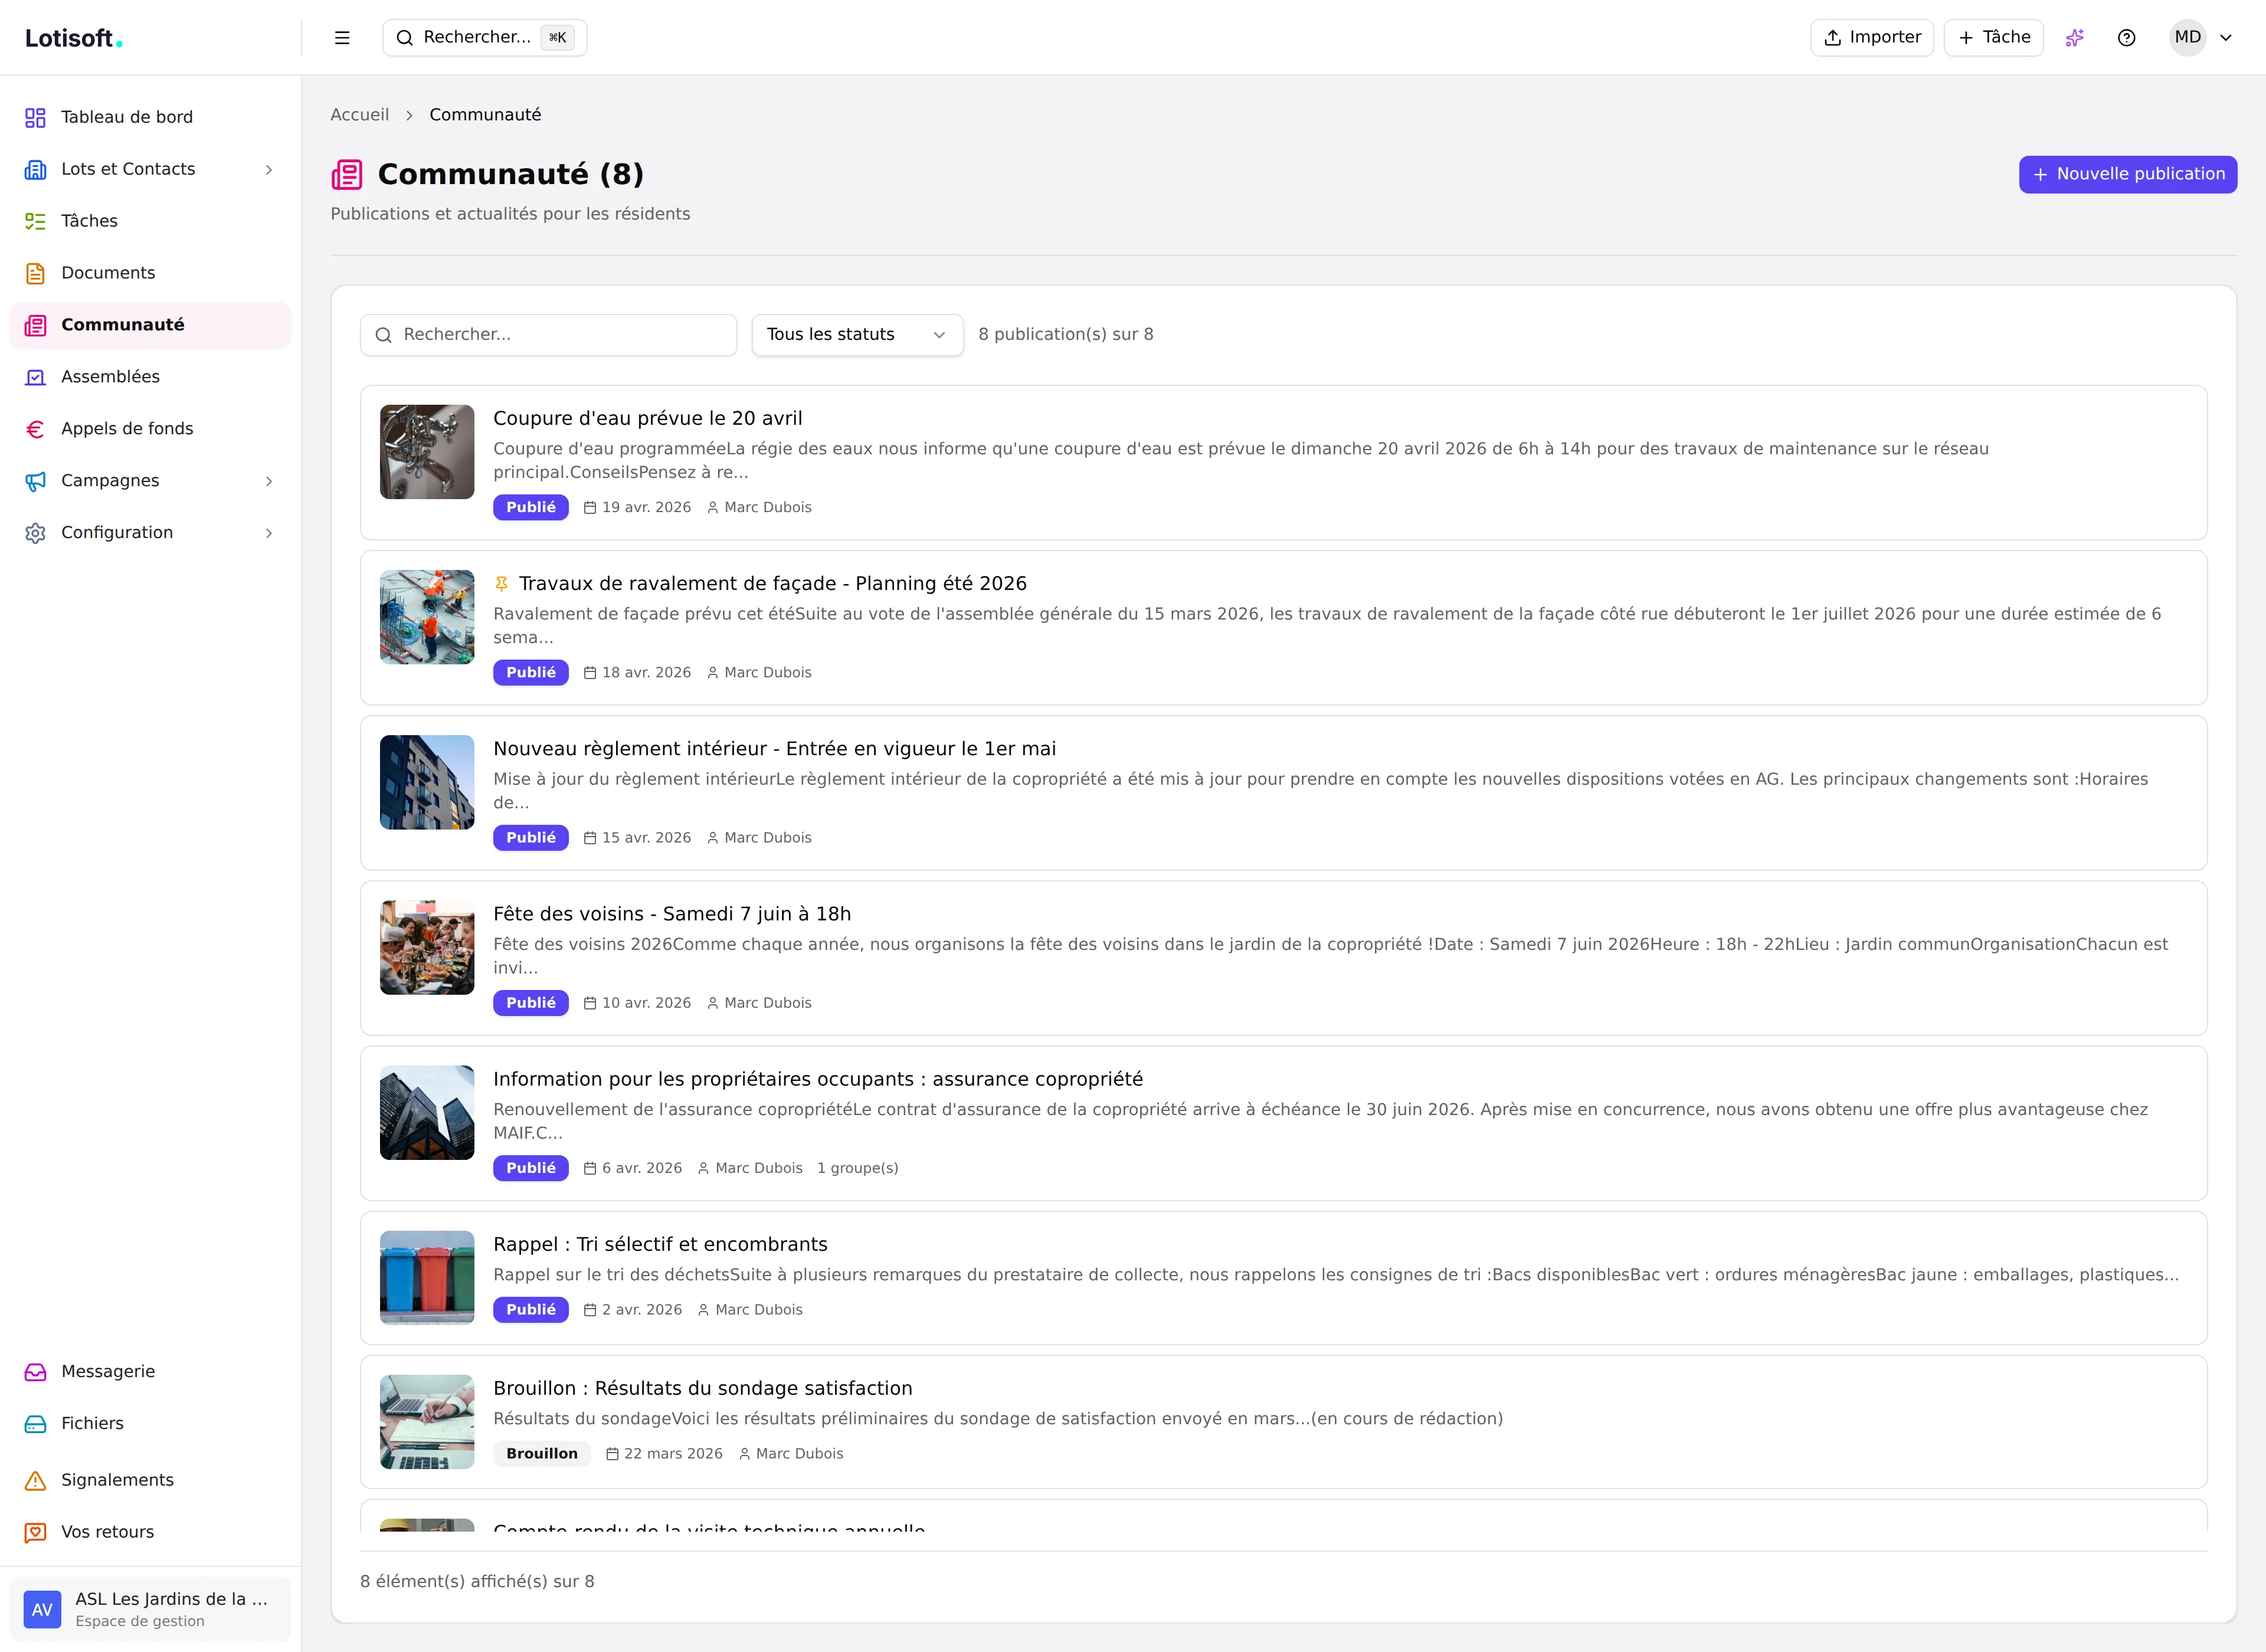Go to Tableau de bord
Viewport: 2266px width, 1652px height.
150,117
